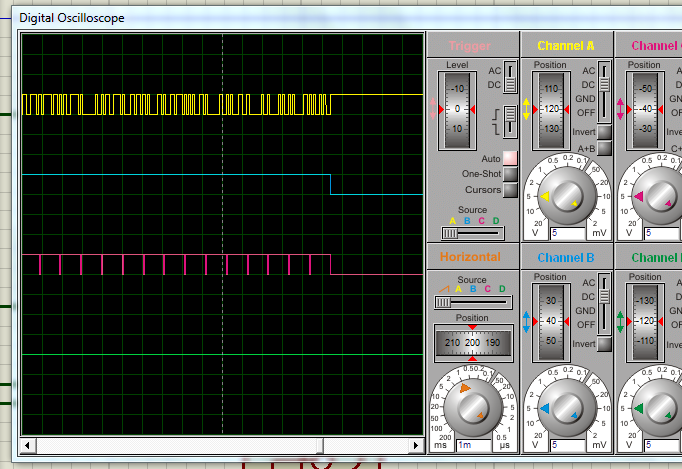682x469 pixels.
Task: Click Channel C volts value field
Action: [x=662, y=233]
